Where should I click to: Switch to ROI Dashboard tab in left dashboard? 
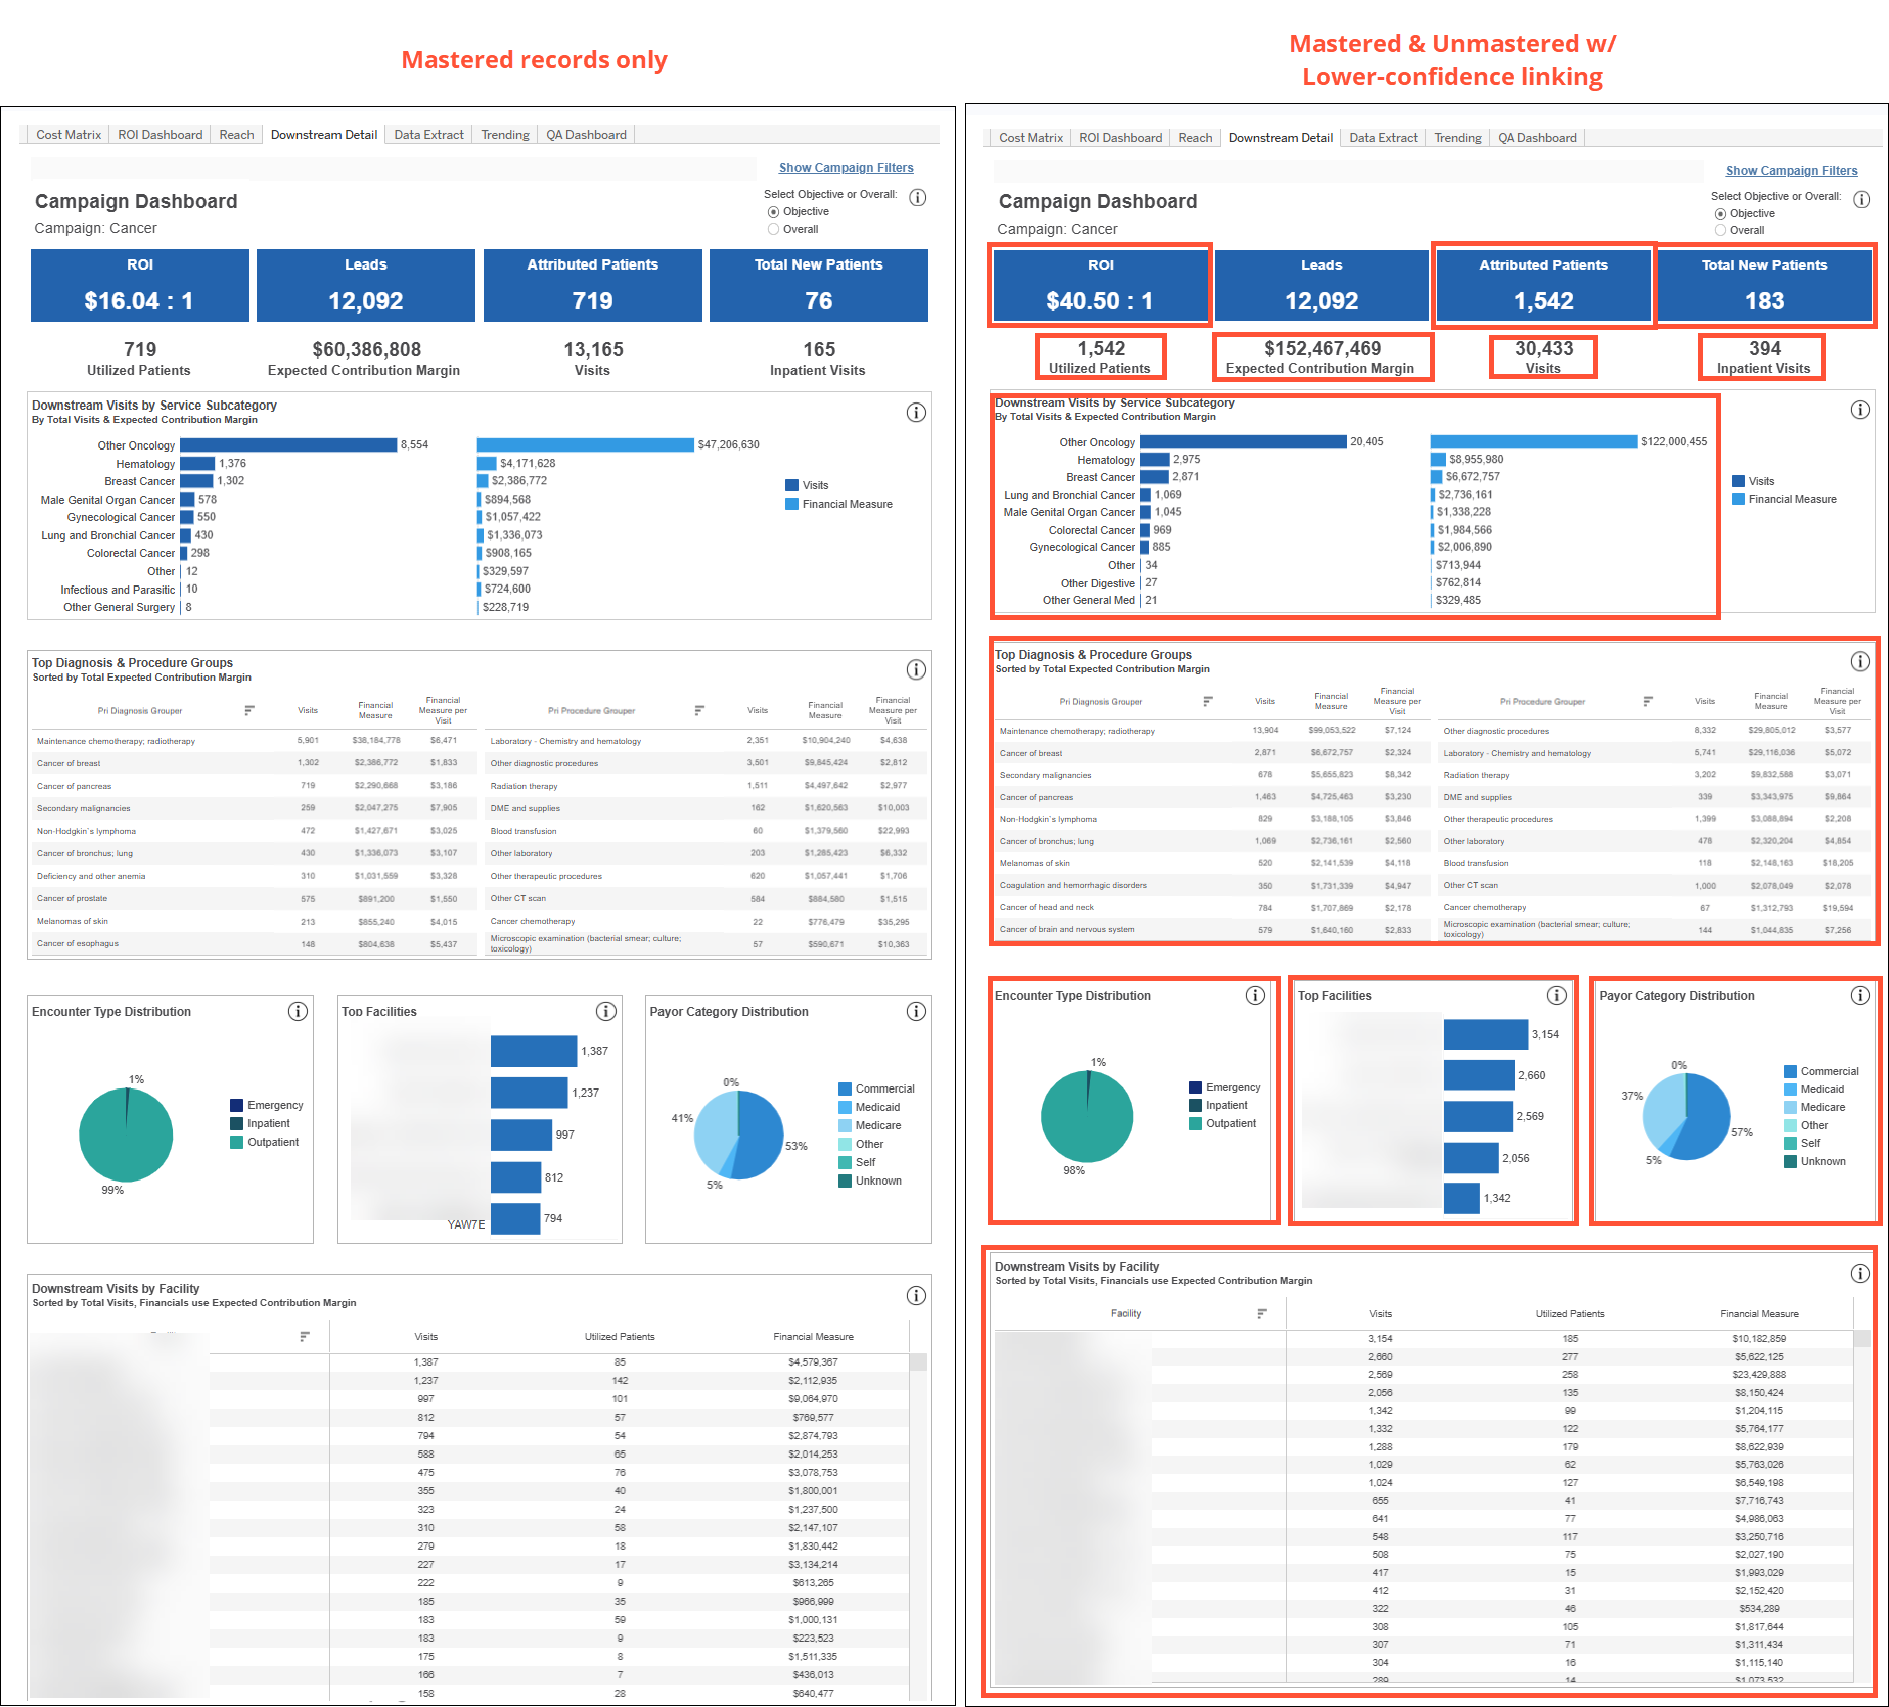pyautogui.click(x=160, y=135)
